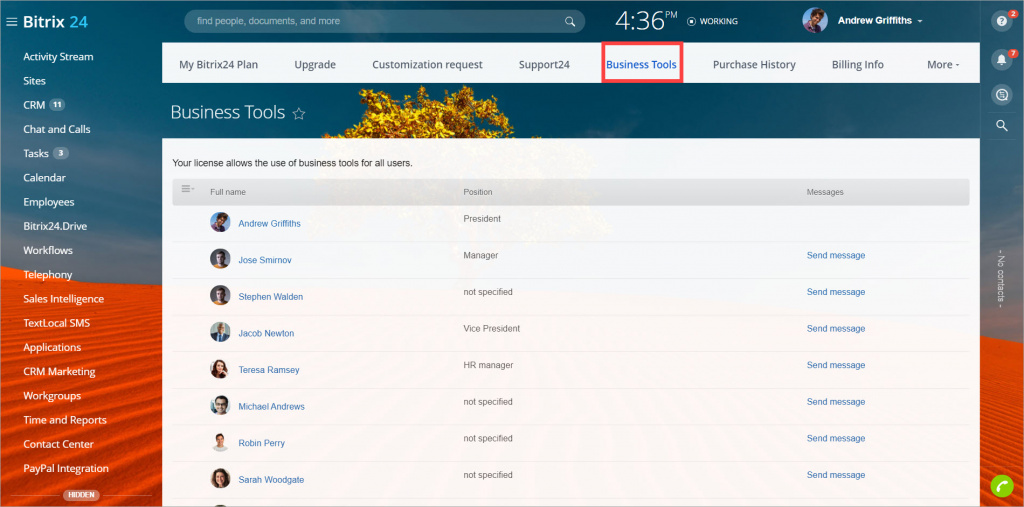Click the green phone call button
The width and height of the screenshot is (1024, 507).
click(1001, 485)
